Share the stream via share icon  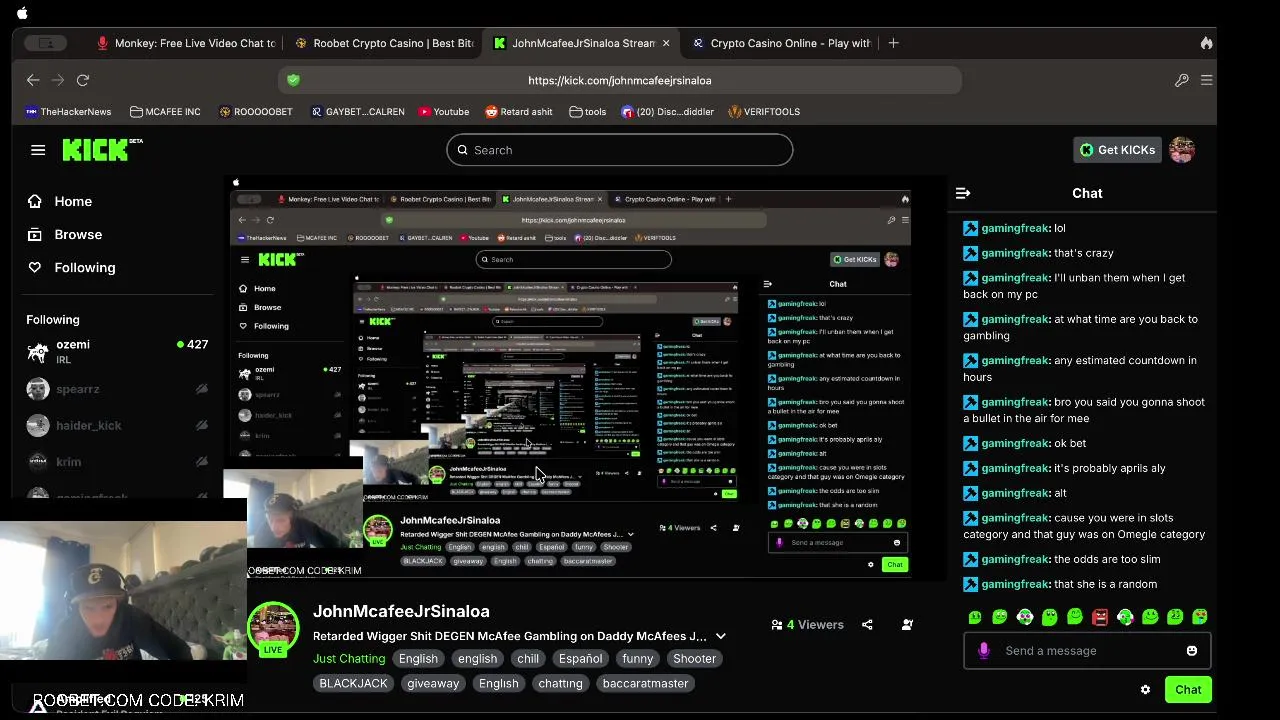867,625
